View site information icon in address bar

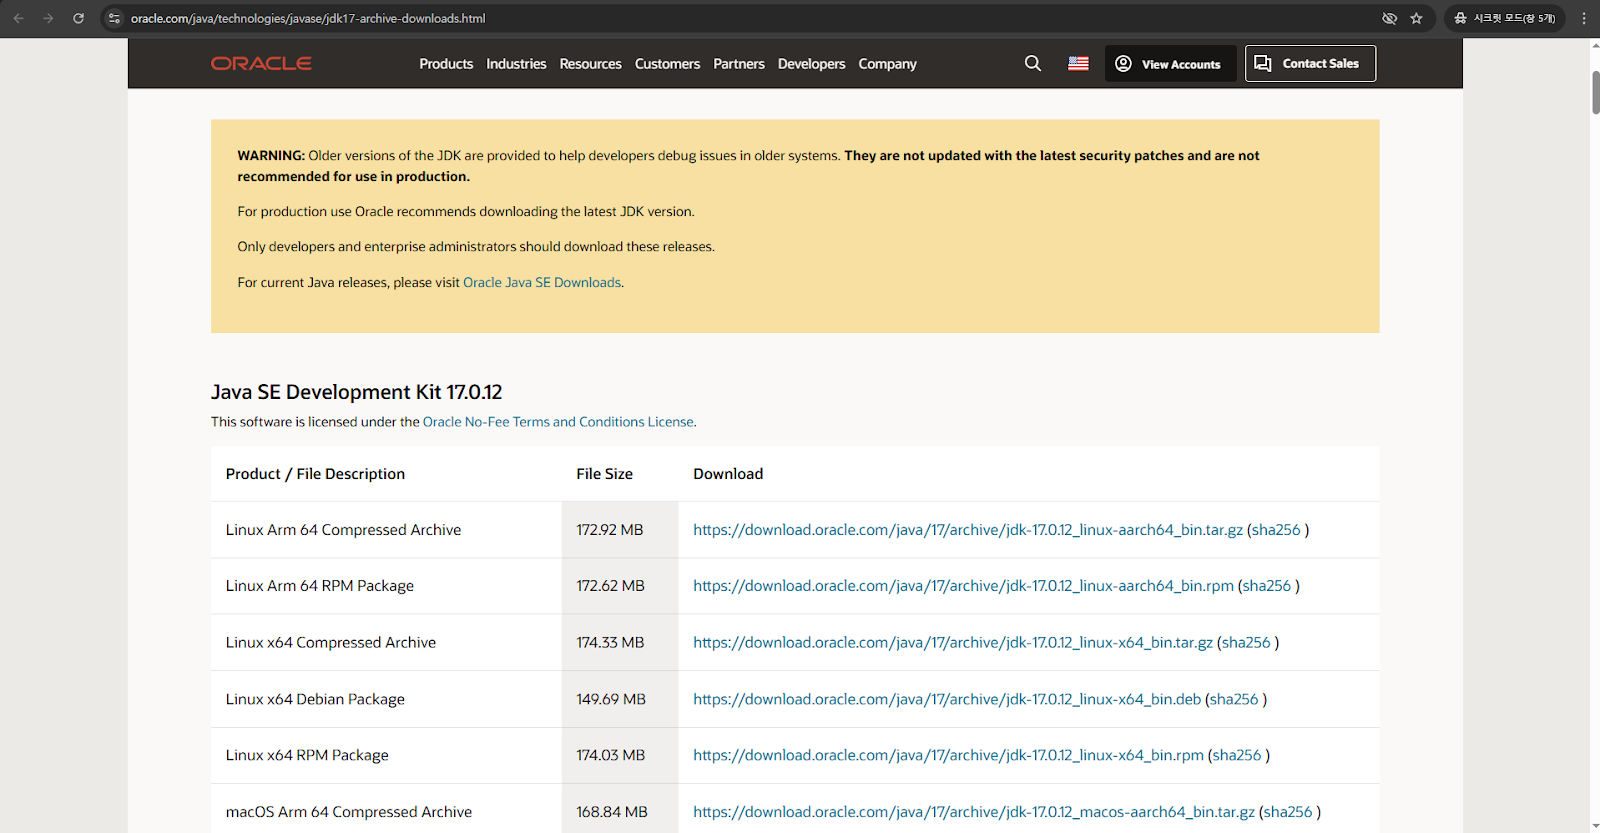114,18
